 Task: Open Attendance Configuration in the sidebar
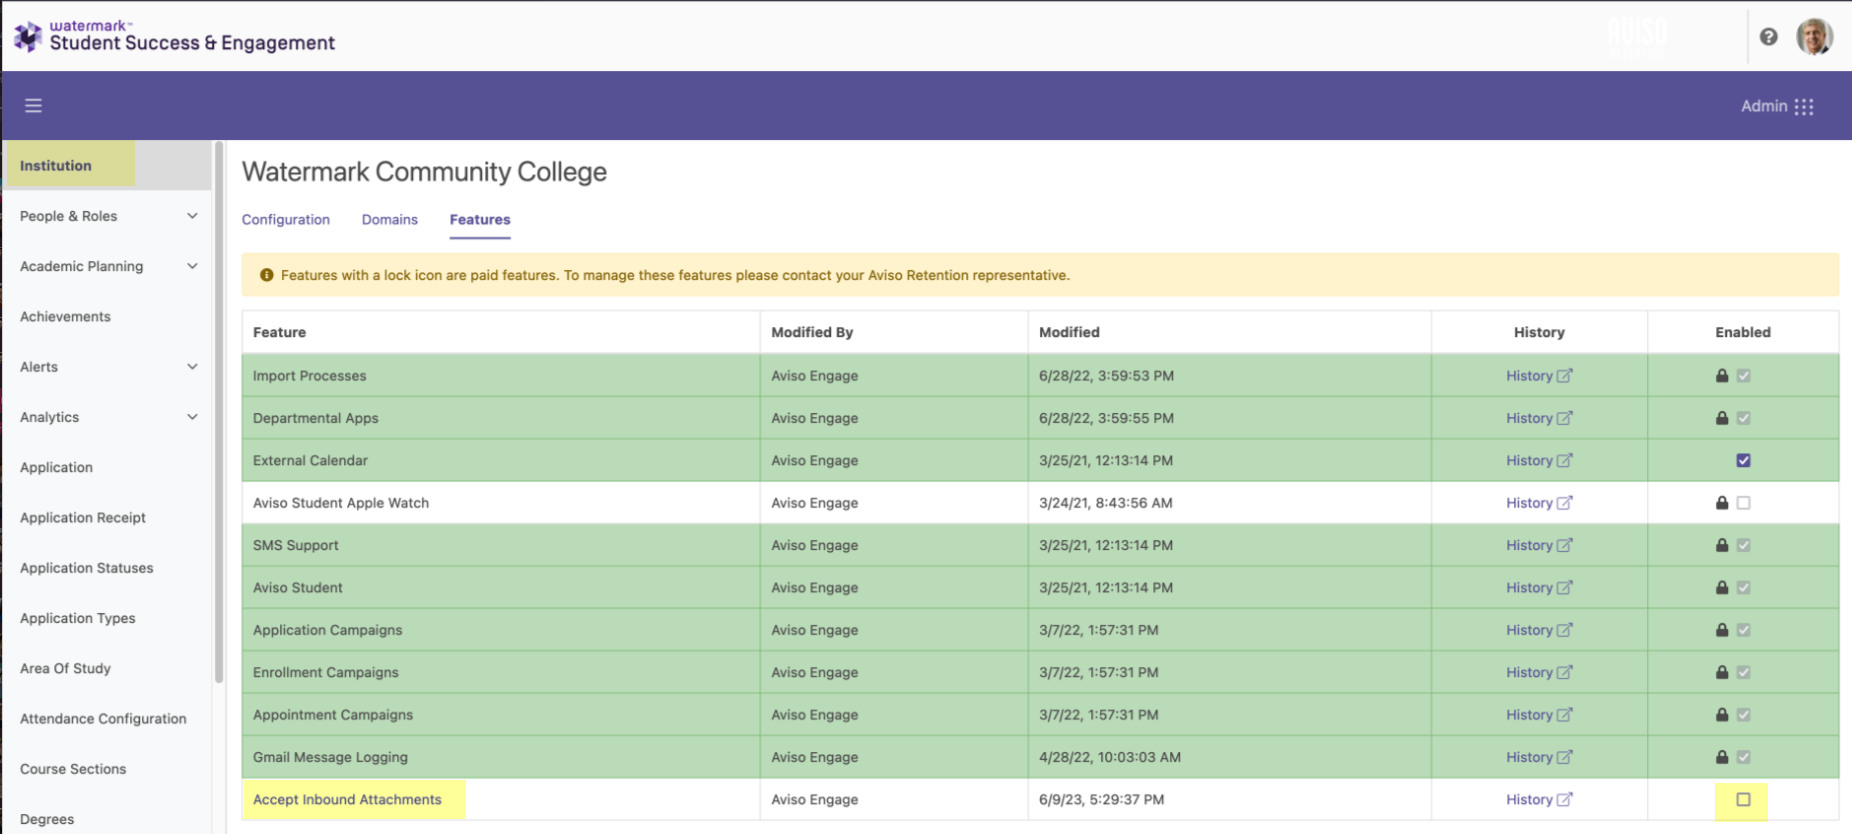pyautogui.click(x=103, y=719)
